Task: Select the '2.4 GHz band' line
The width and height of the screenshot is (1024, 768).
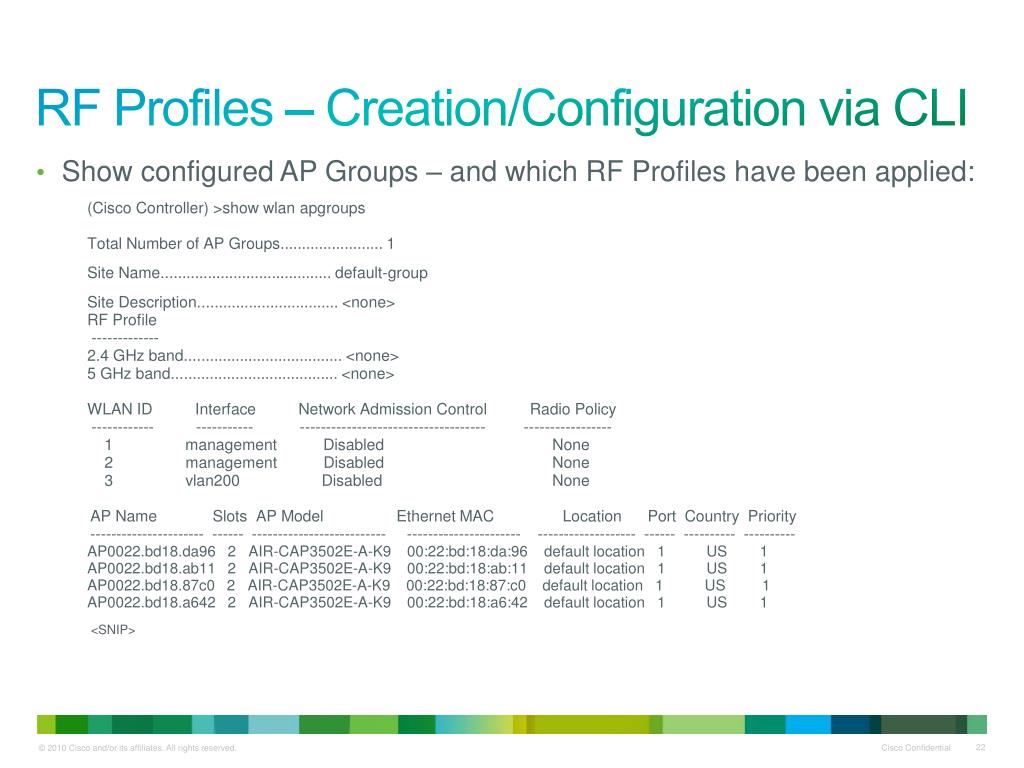Action: click(243, 356)
